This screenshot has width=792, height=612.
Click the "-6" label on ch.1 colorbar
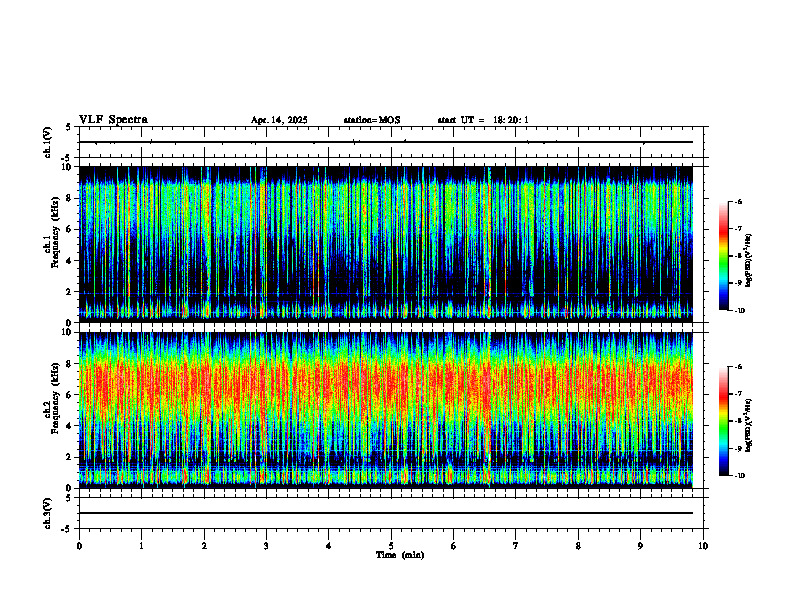[x=738, y=201]
